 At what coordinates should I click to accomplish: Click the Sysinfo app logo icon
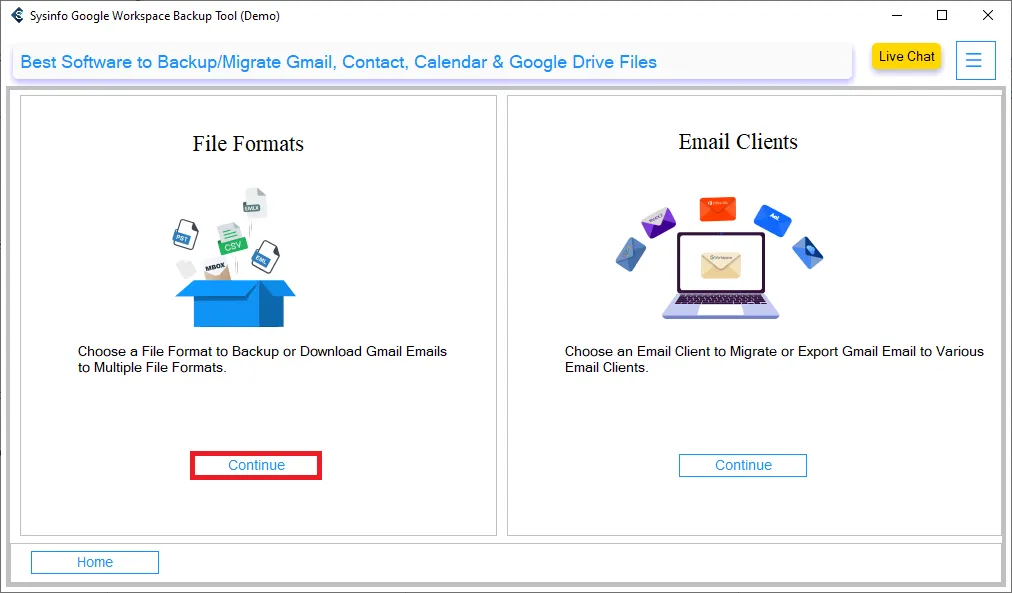17,15
